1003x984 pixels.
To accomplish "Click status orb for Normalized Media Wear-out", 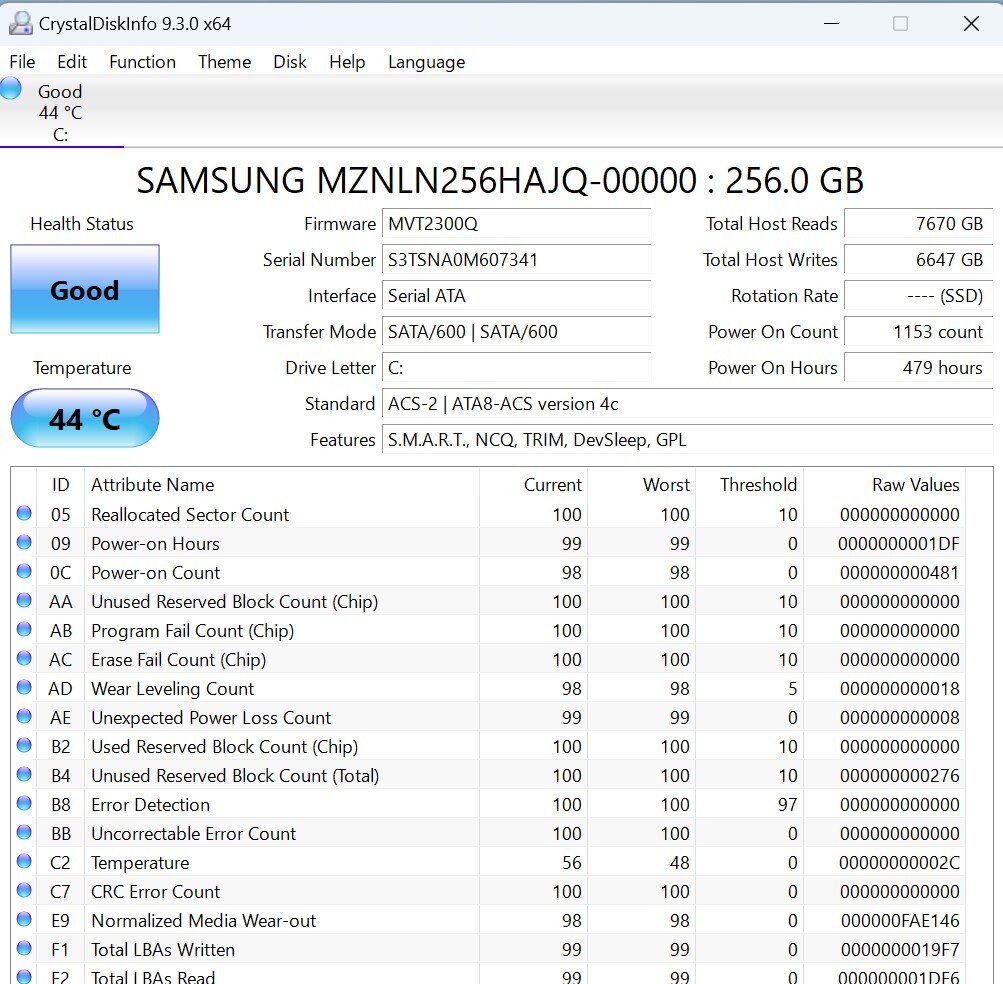I will tap(24, 919).
